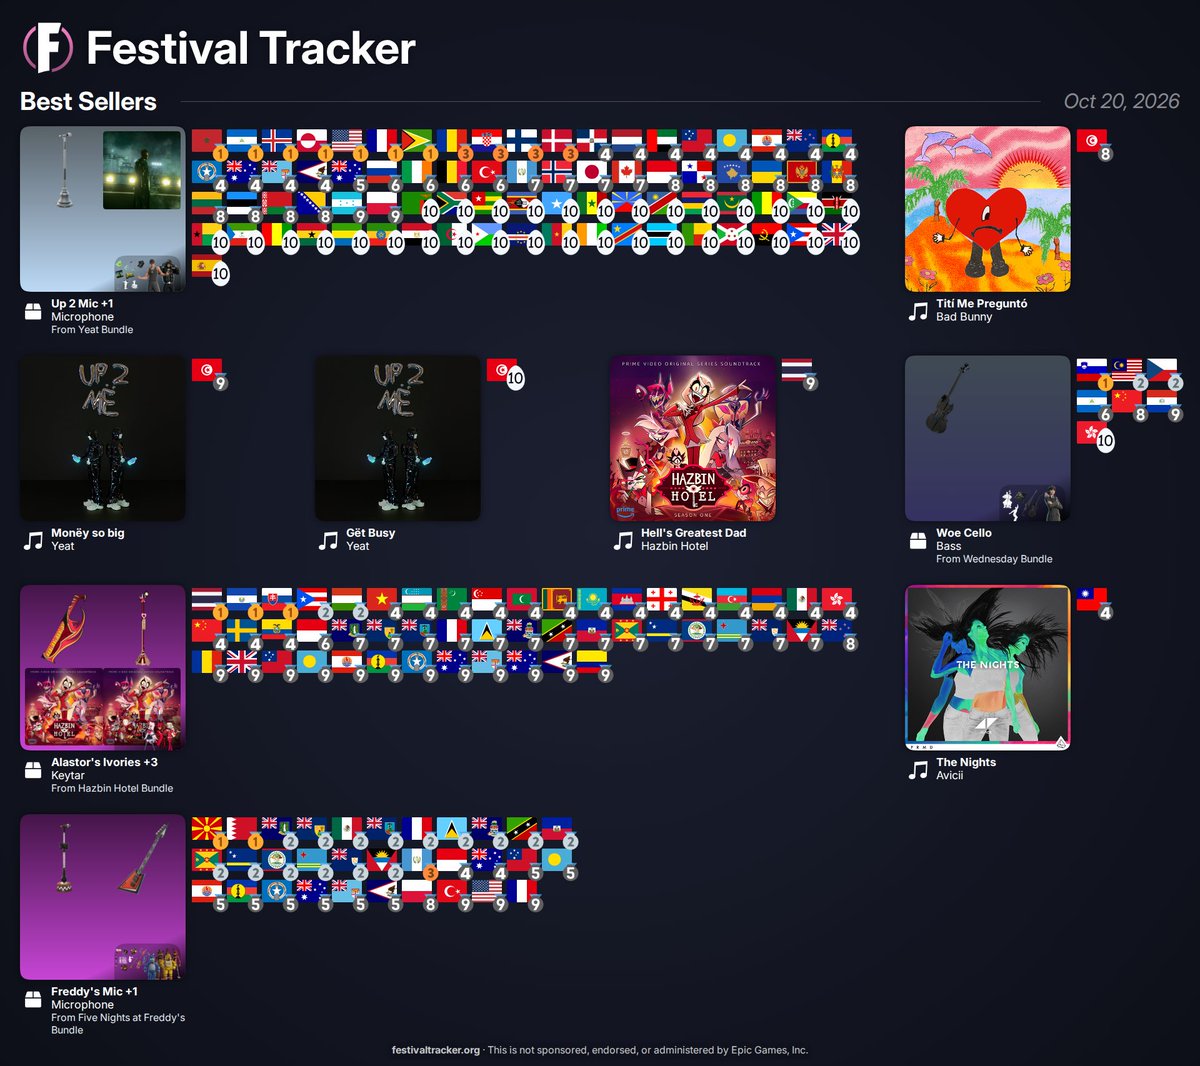The width and height of the screenshot is (1200, 1066).
Task: Click the 'From Yeat Bundle' label
Action: [92, 329]
